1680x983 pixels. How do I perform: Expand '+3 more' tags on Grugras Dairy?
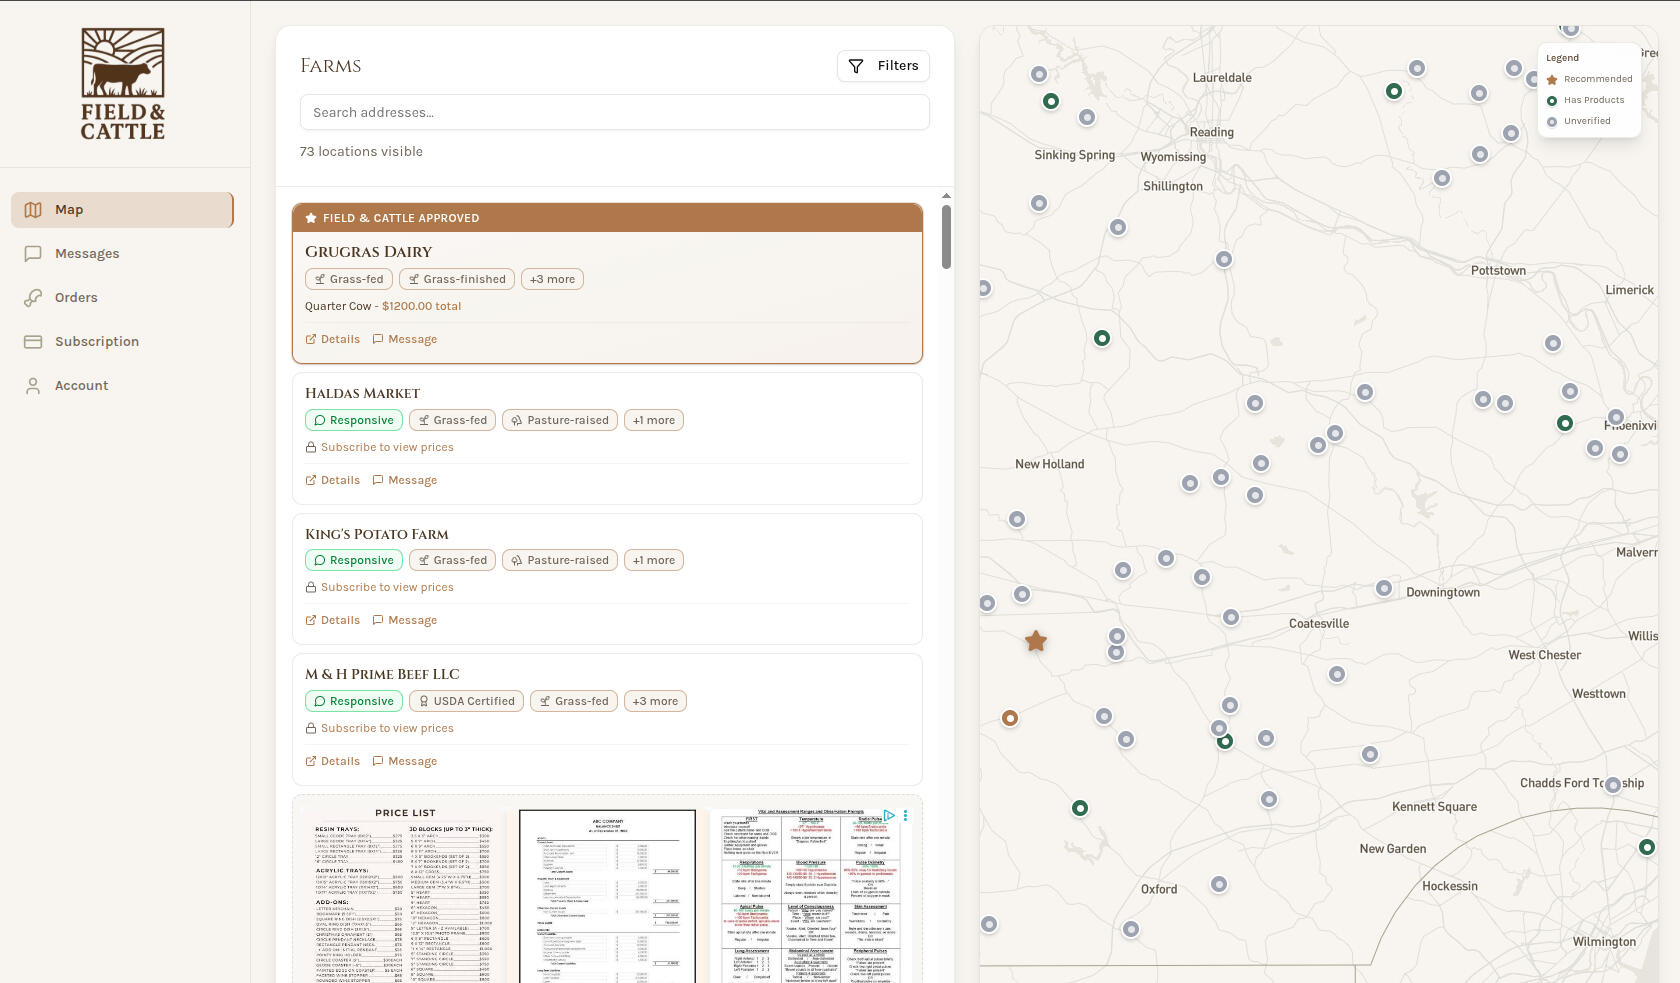552,279
